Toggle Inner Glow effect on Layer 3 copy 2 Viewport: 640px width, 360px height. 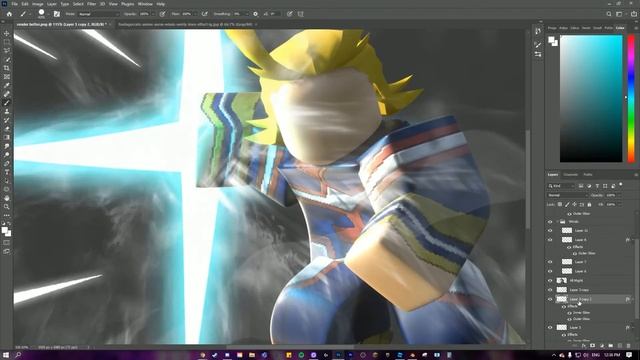(569, 313)
